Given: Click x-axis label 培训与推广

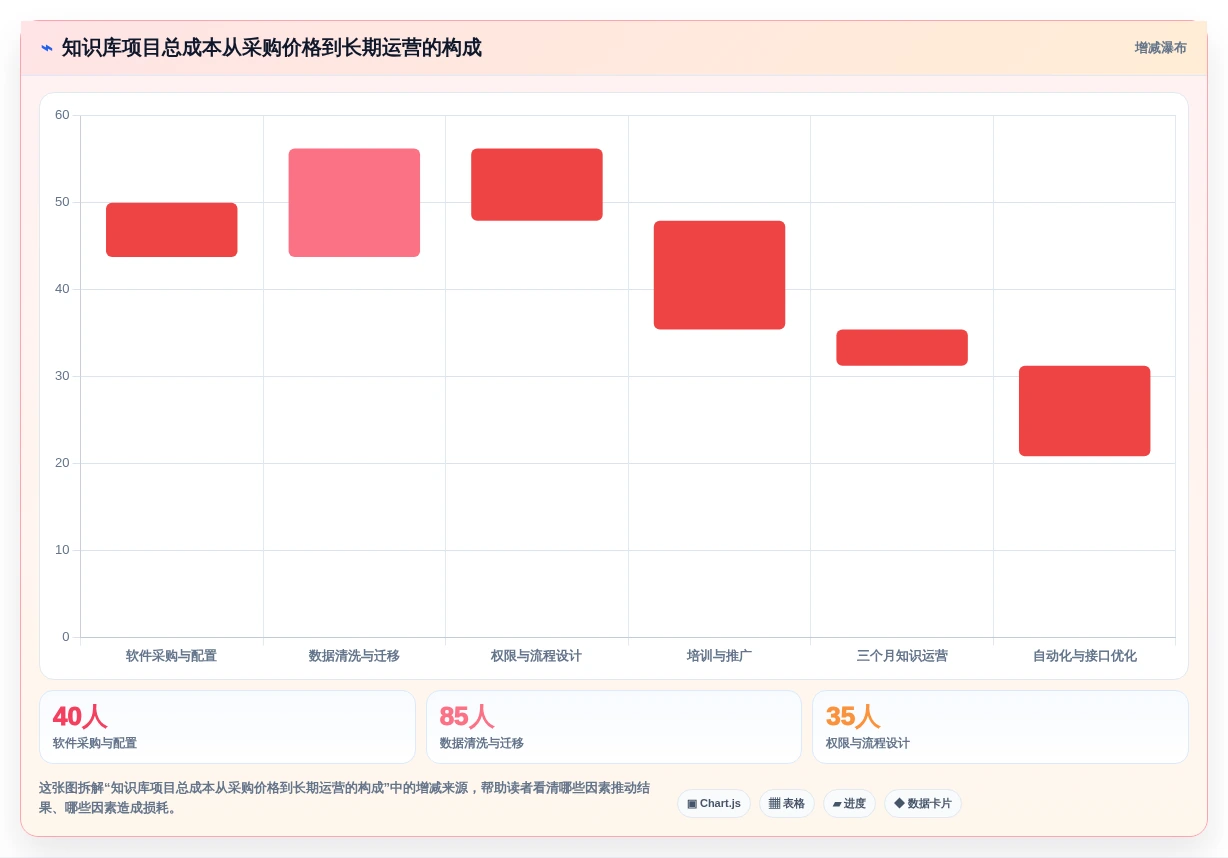Looking at the screenshot, I should click(719, 656).
